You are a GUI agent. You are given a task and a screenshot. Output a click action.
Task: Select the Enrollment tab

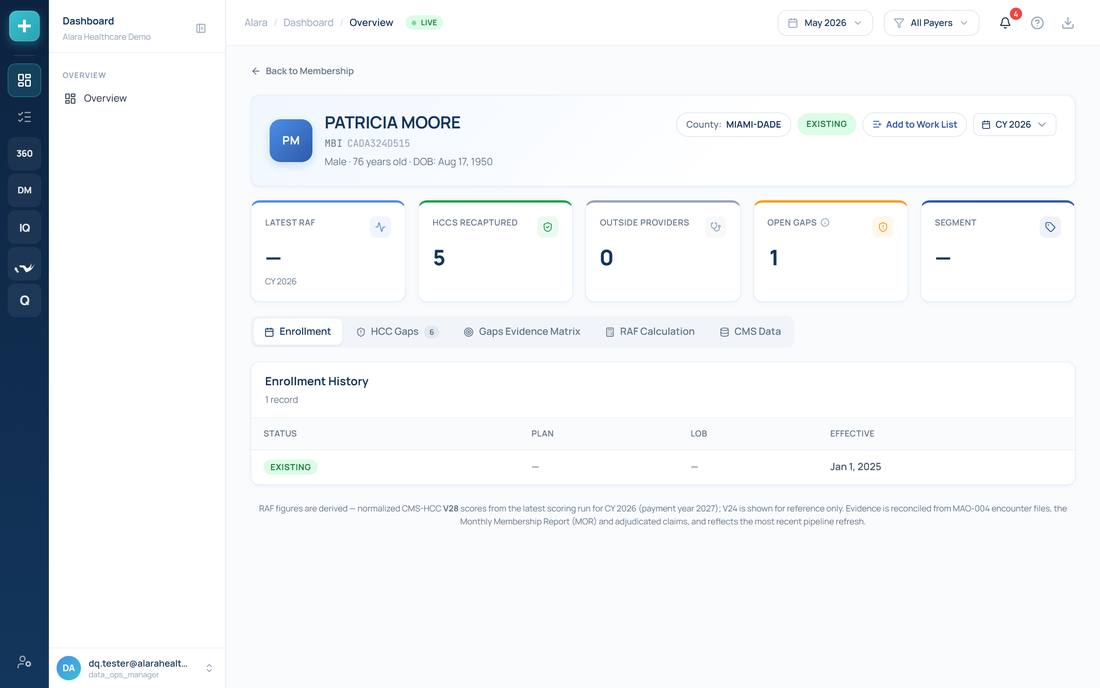coord(297,332)
